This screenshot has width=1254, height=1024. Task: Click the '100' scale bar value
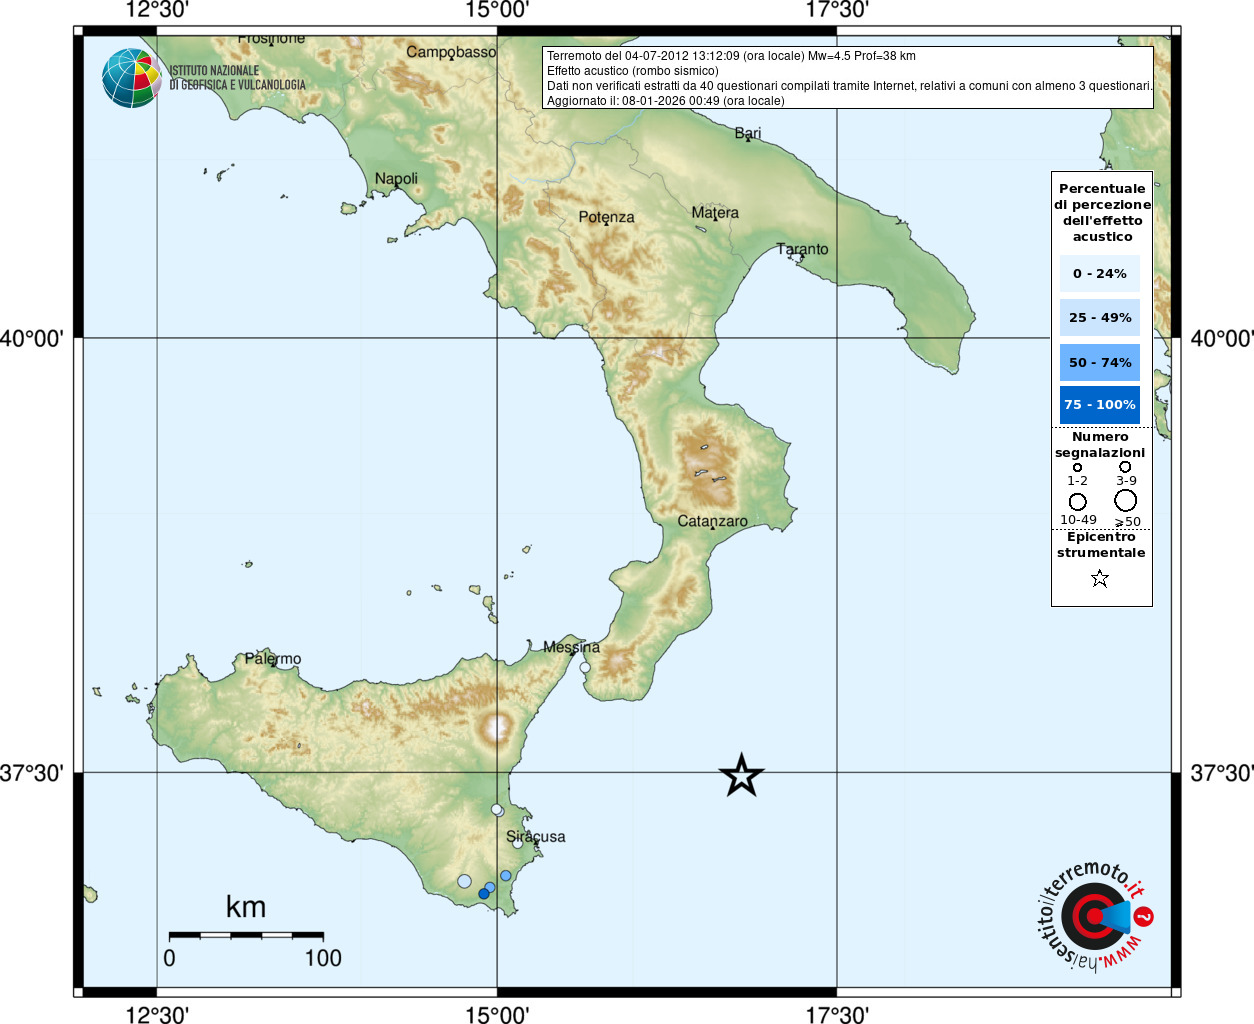tap(323, 958)
